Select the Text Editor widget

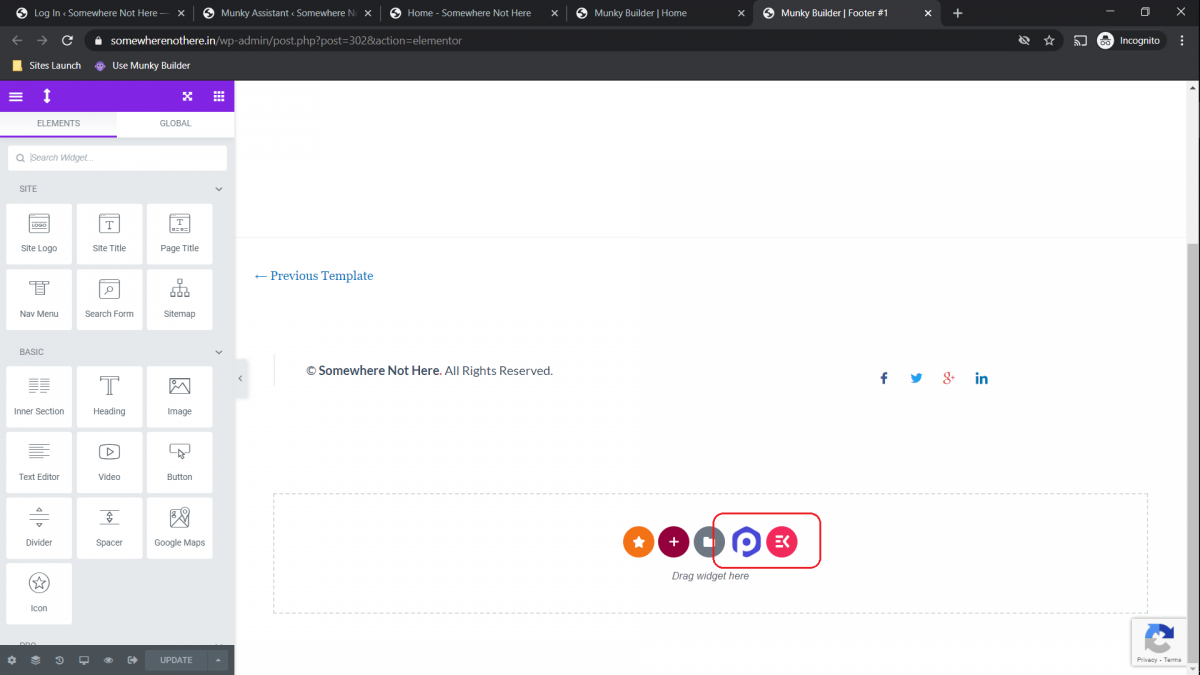(39, 463)
